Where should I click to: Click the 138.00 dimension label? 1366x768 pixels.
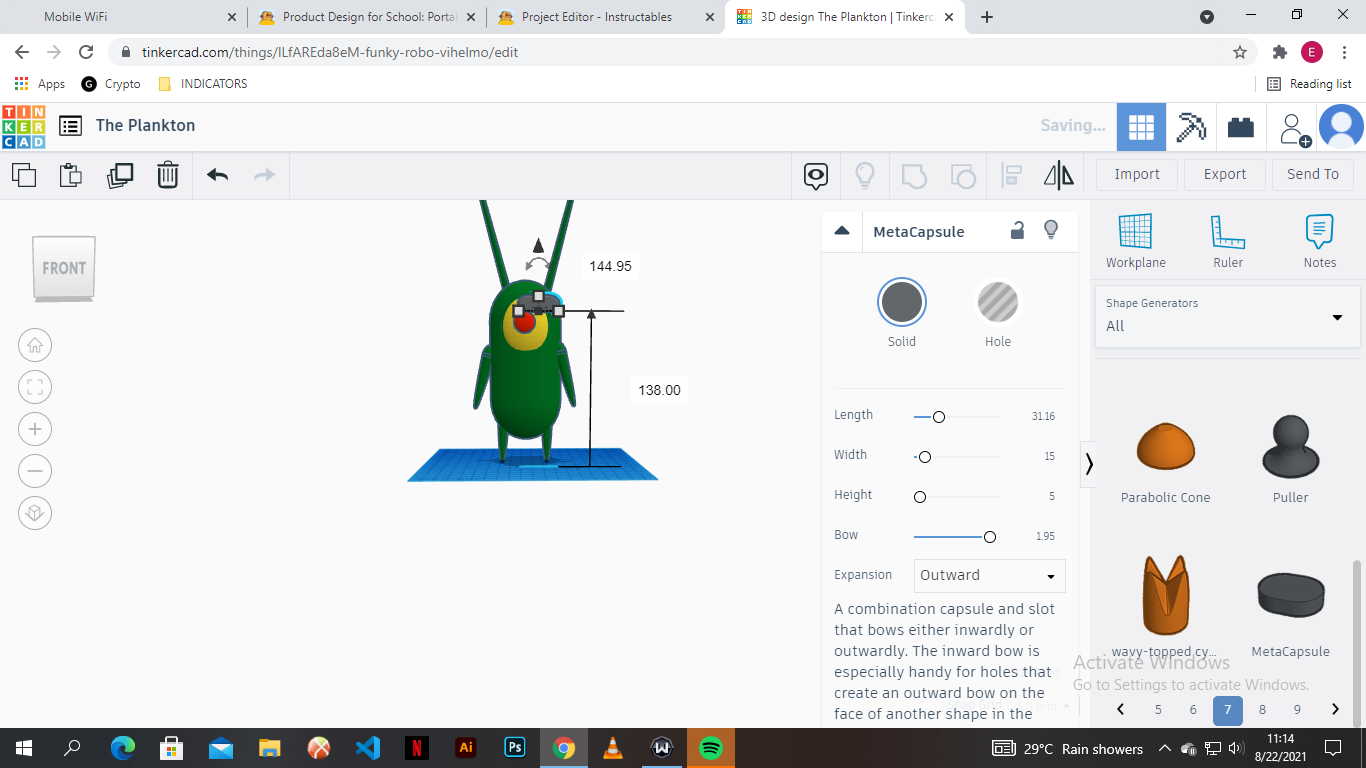659,390
